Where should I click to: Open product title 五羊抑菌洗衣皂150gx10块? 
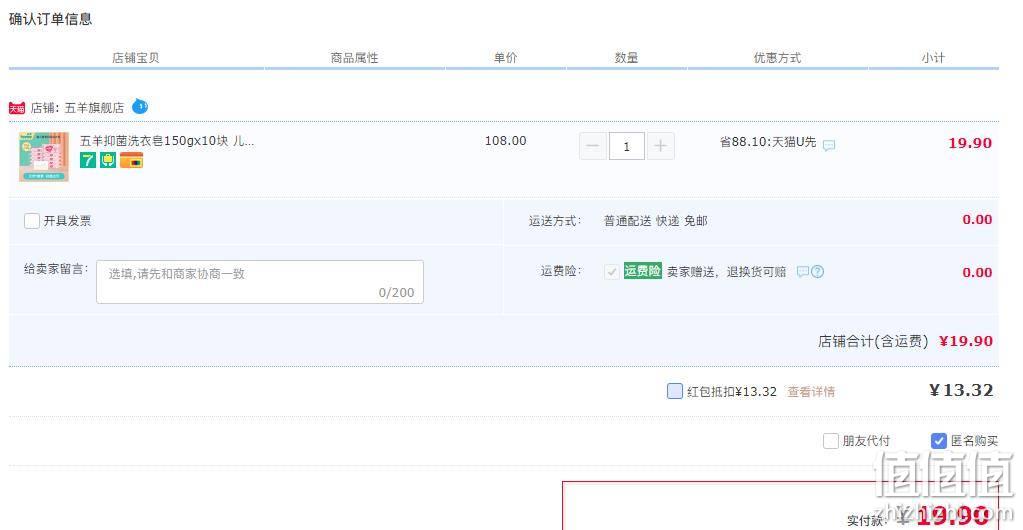pyautogui.click(x=167, y=141)
